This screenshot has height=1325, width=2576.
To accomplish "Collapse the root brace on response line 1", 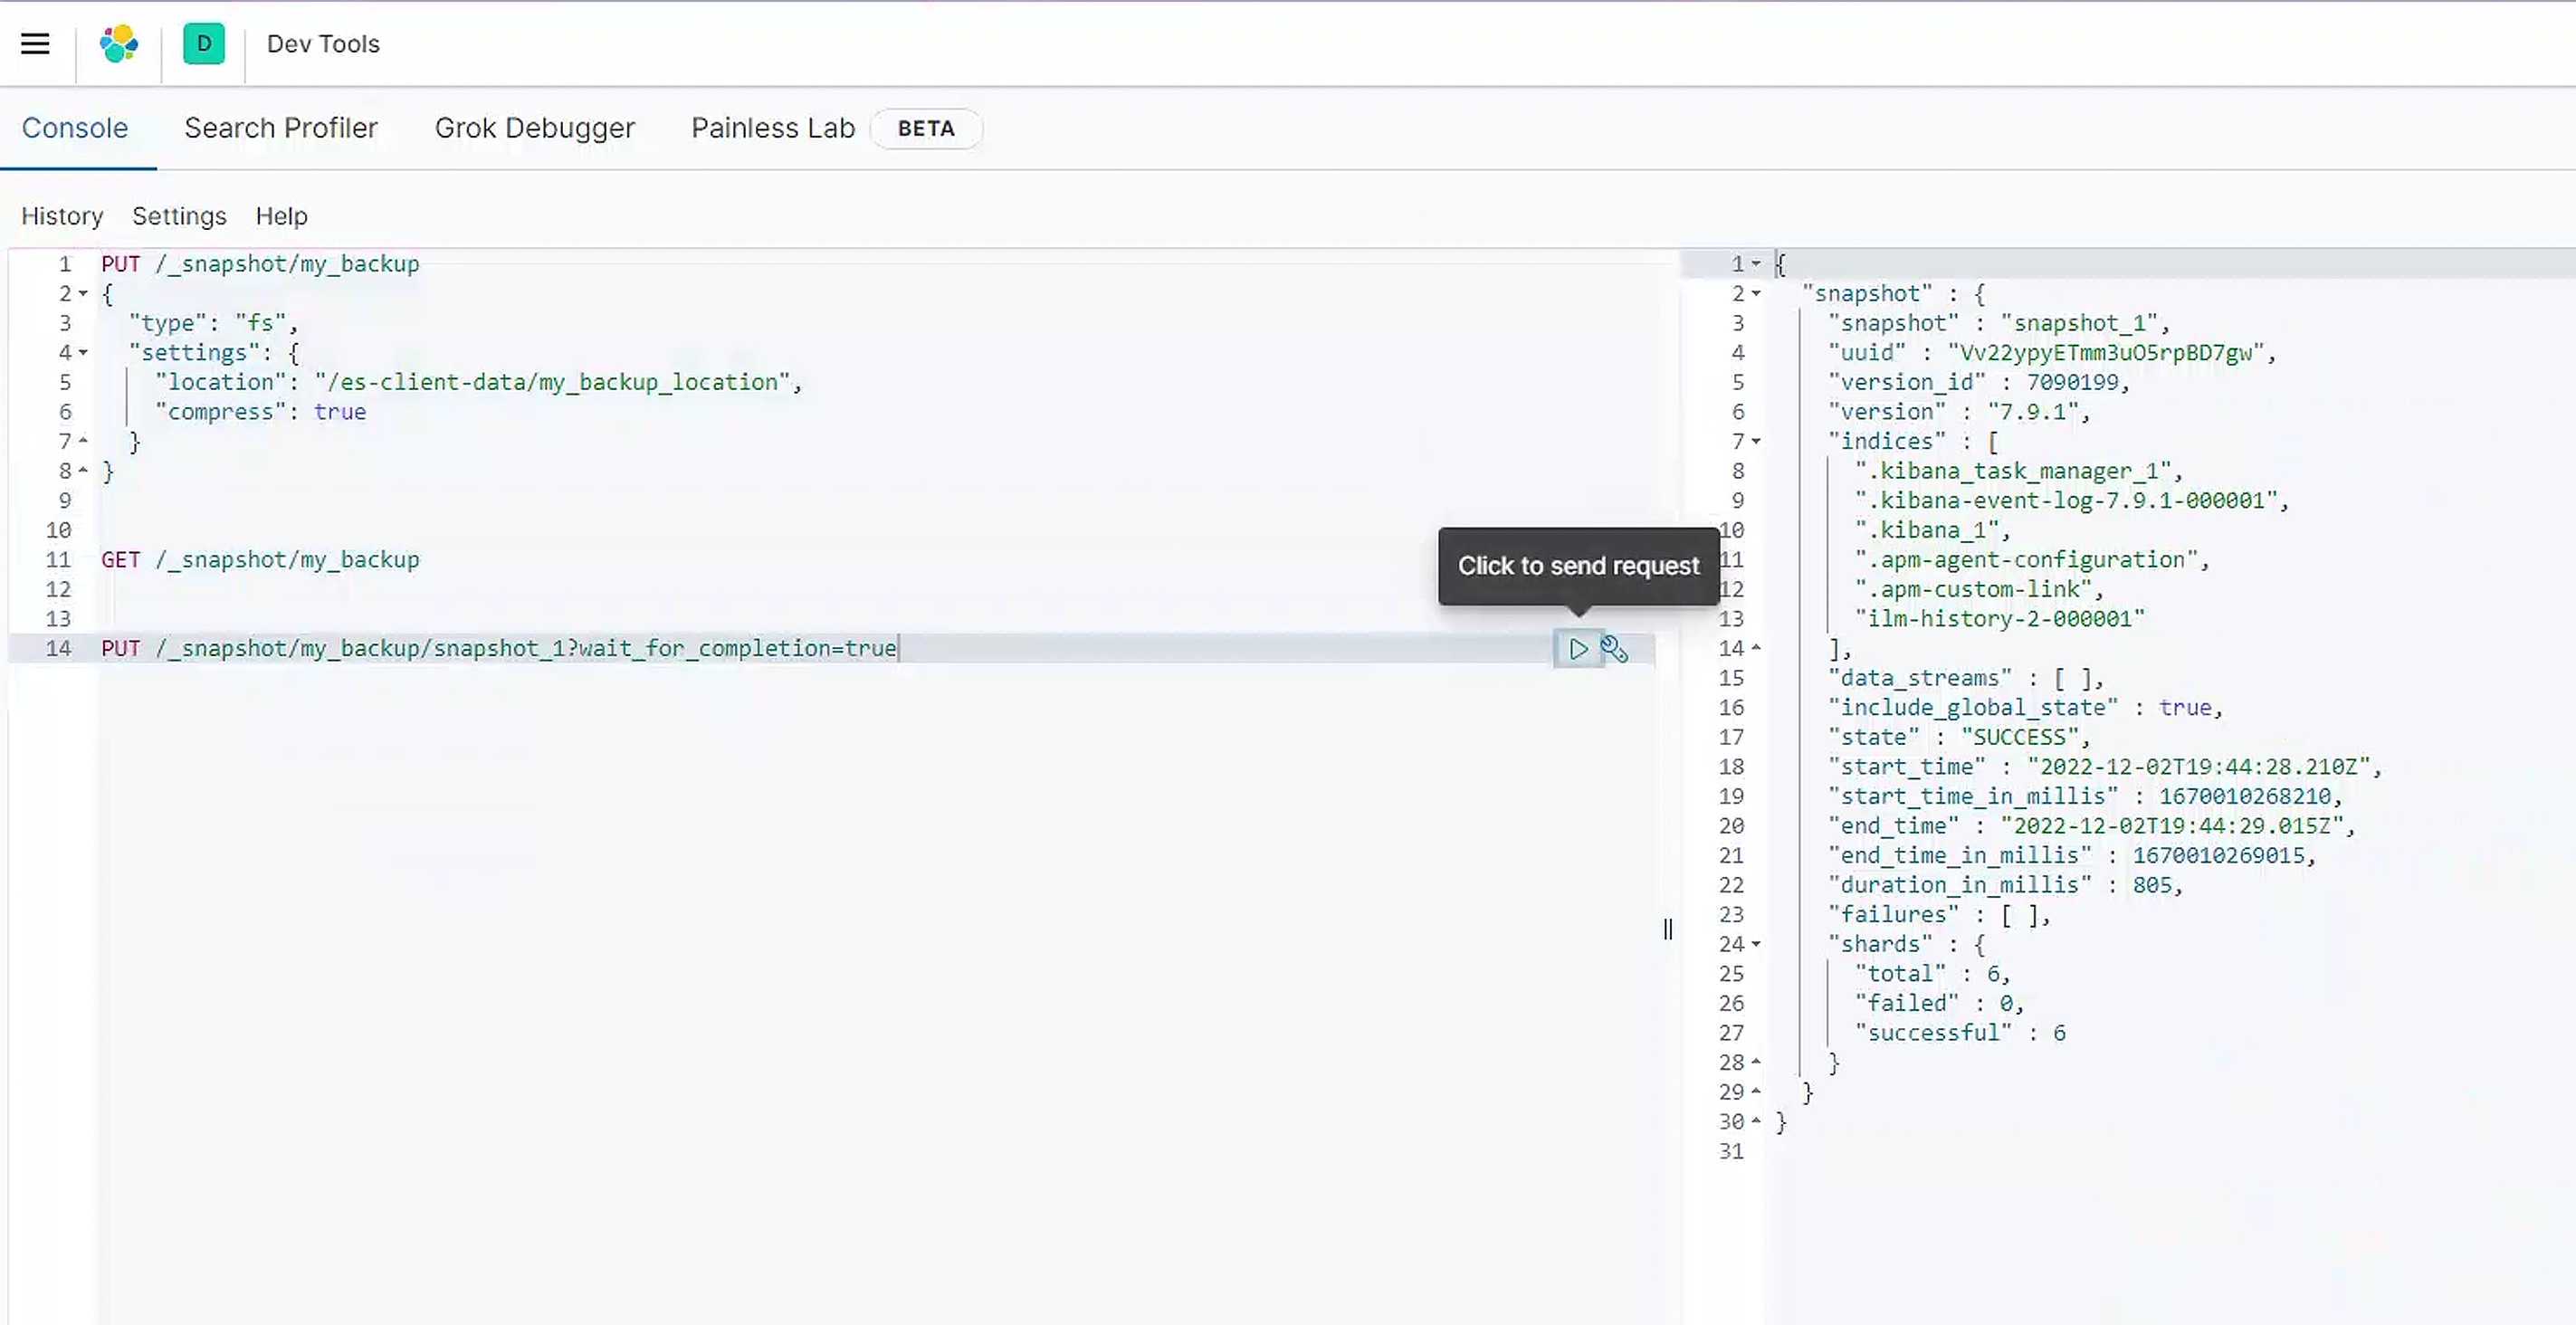I will (1756, 264).
